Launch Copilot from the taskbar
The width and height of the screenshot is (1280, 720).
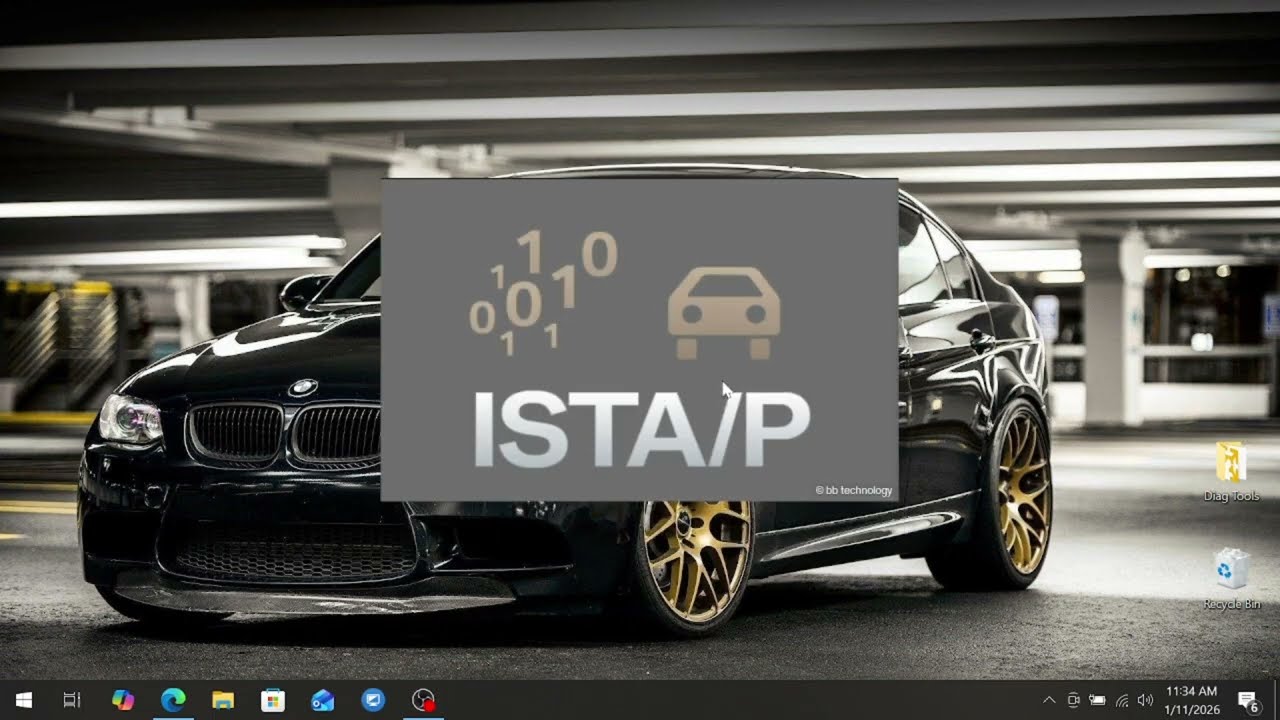[x=123, y=700]
